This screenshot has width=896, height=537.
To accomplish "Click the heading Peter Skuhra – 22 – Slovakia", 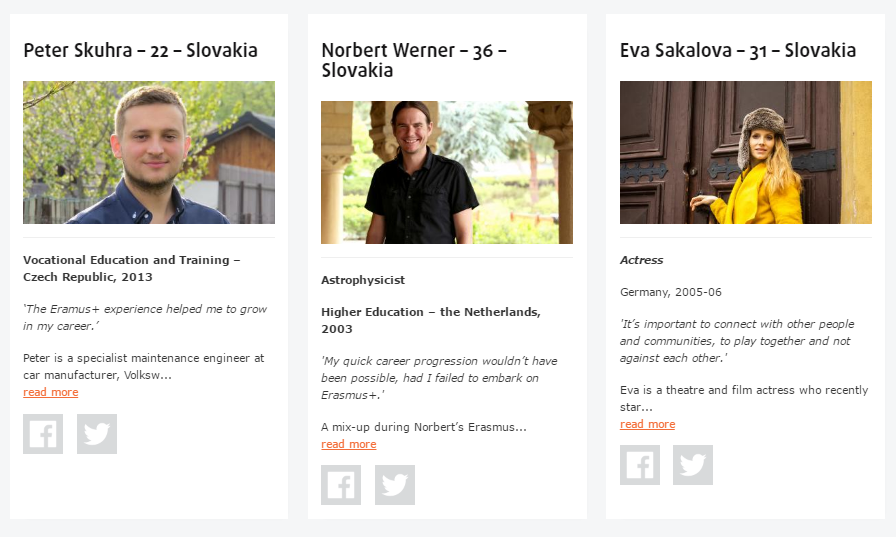I will click(141, 50).
